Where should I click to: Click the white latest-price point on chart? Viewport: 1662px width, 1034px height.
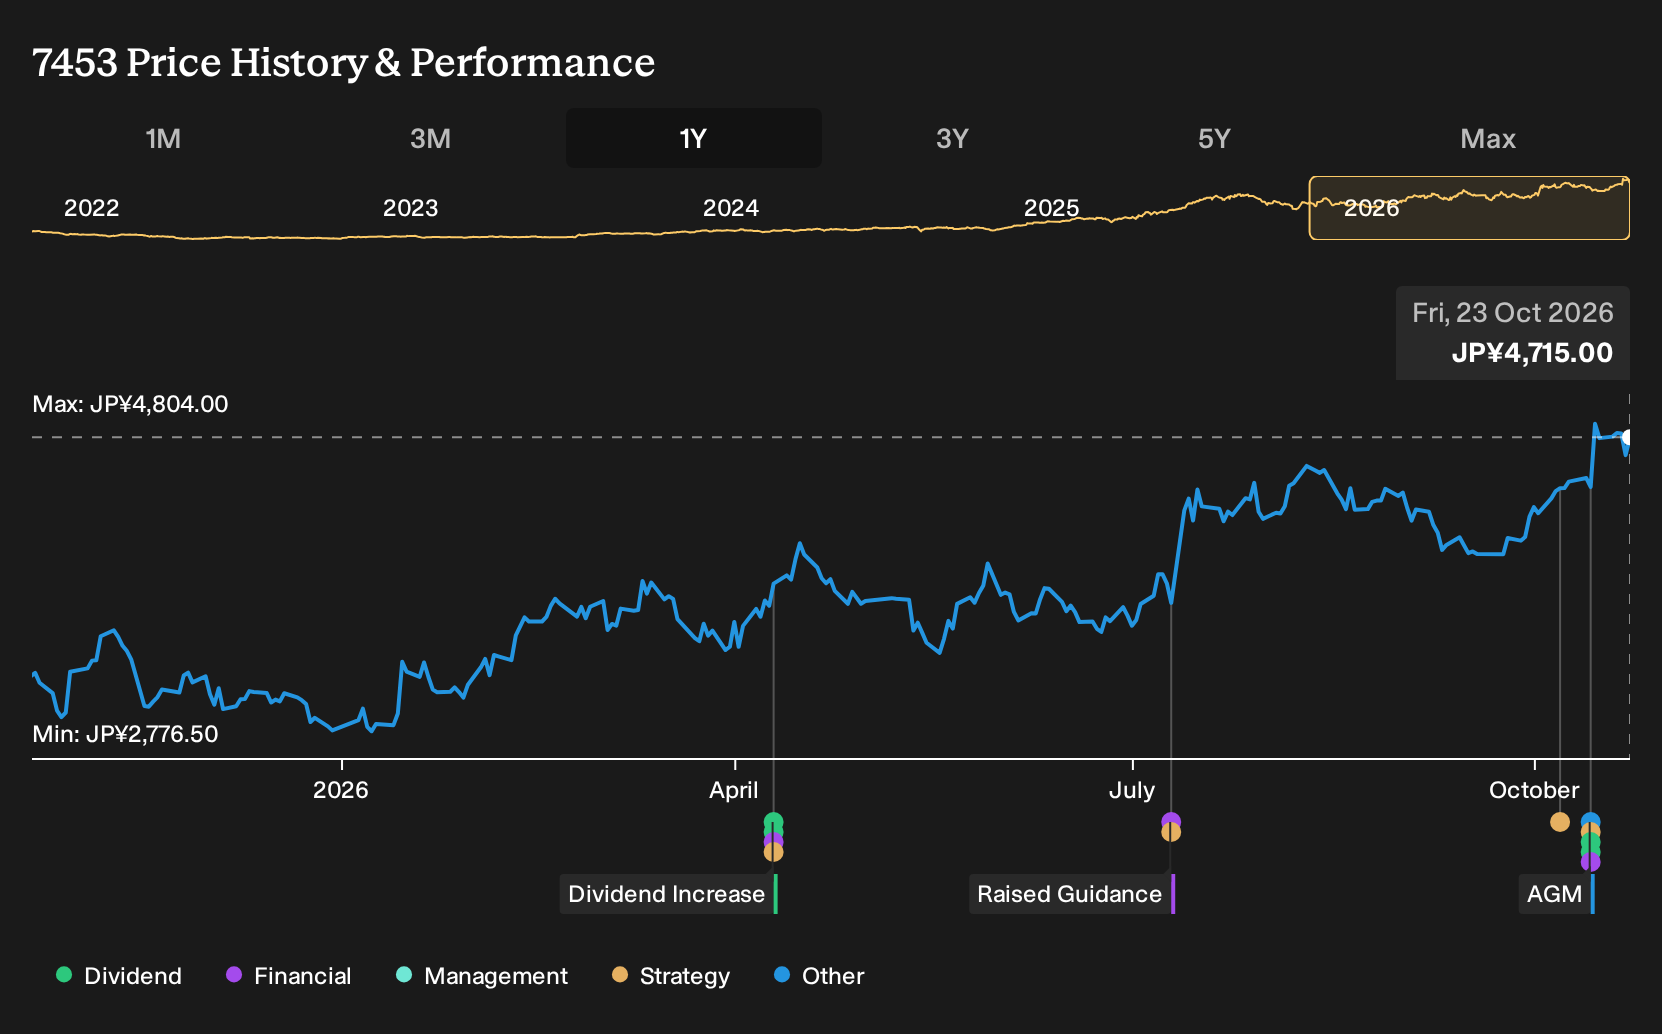coord(1628,437)
